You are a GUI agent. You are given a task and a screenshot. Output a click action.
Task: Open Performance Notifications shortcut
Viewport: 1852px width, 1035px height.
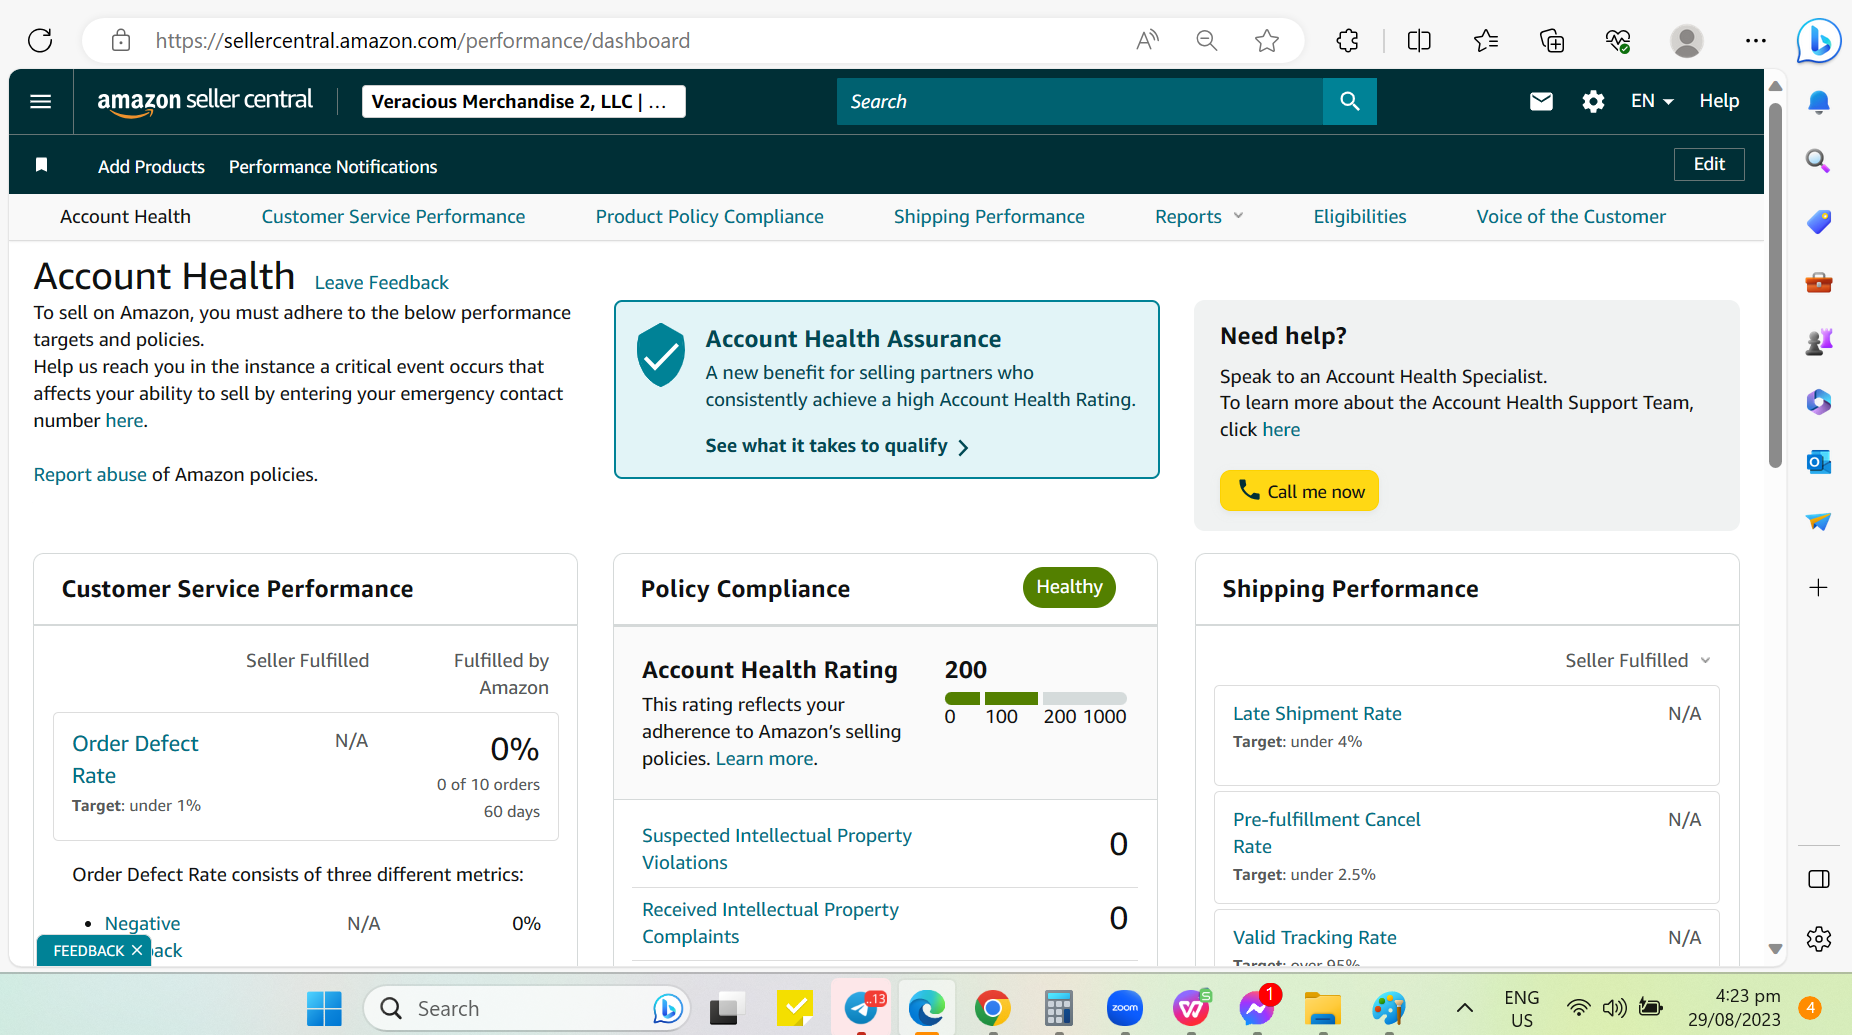333,166
